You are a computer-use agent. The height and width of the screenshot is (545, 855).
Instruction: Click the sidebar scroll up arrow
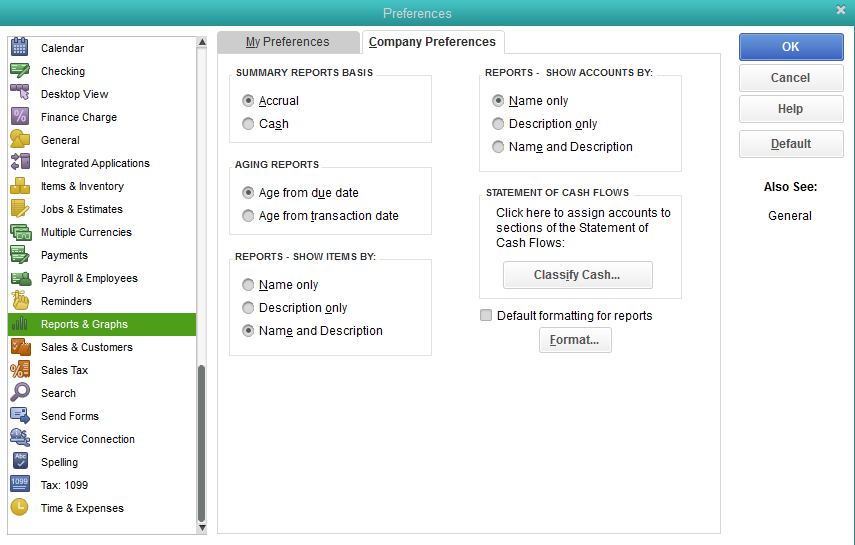coord(202,43)
